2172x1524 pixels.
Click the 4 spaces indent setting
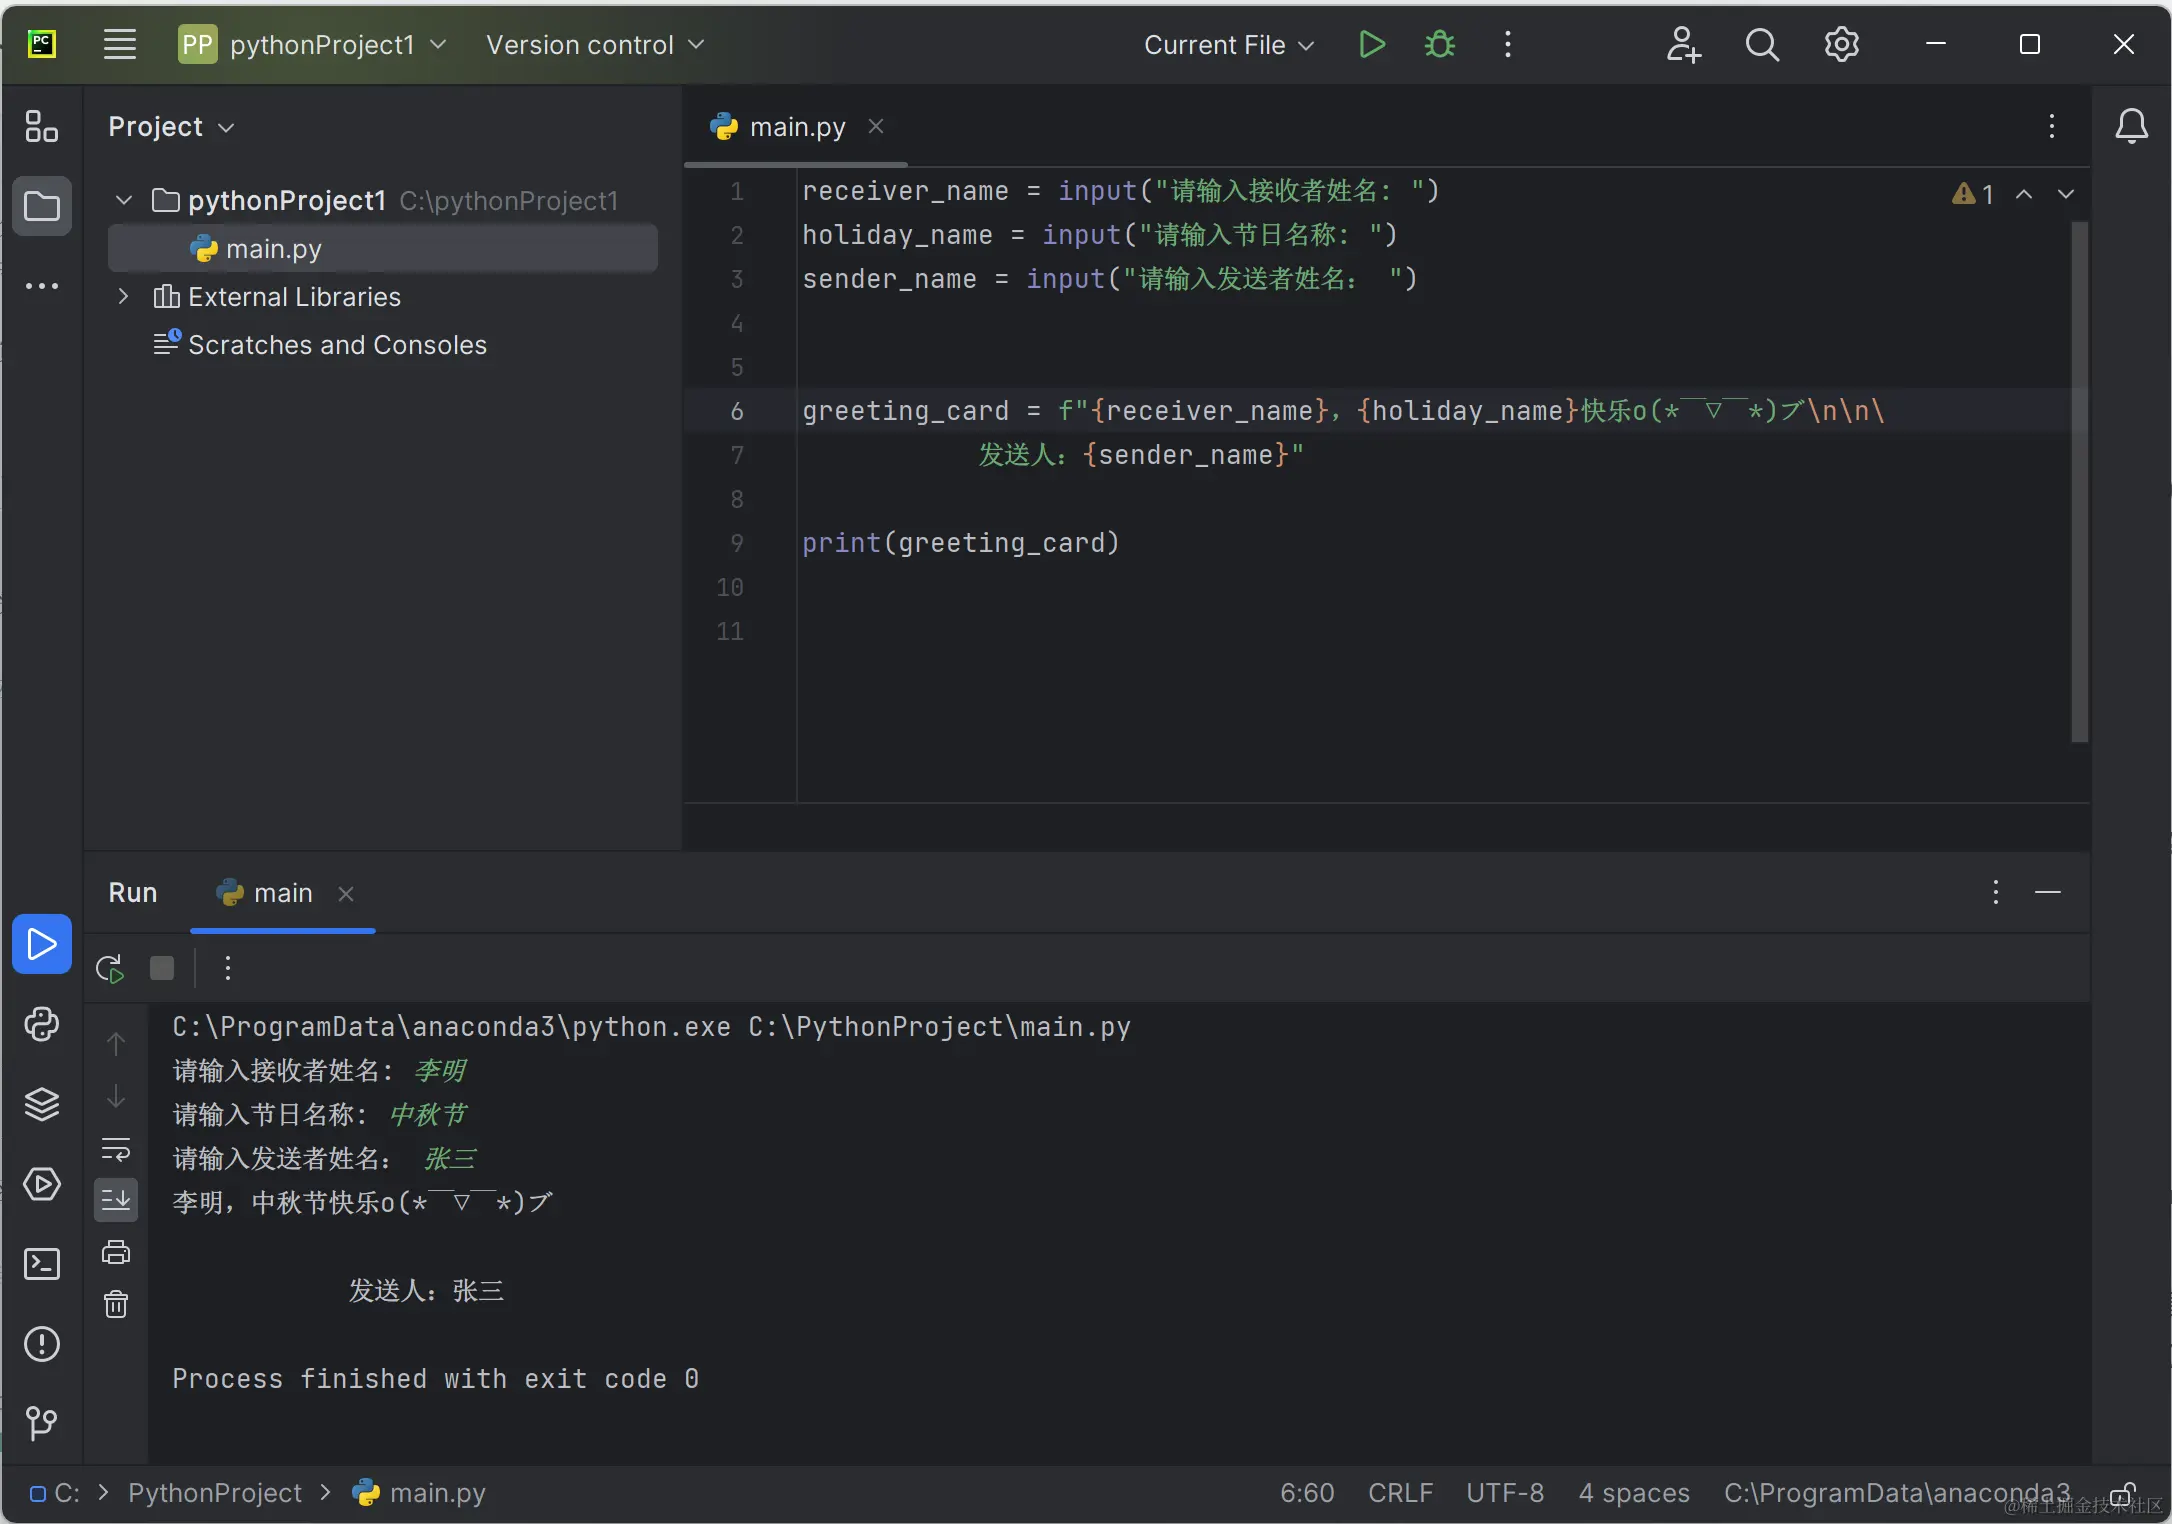1633,1493
